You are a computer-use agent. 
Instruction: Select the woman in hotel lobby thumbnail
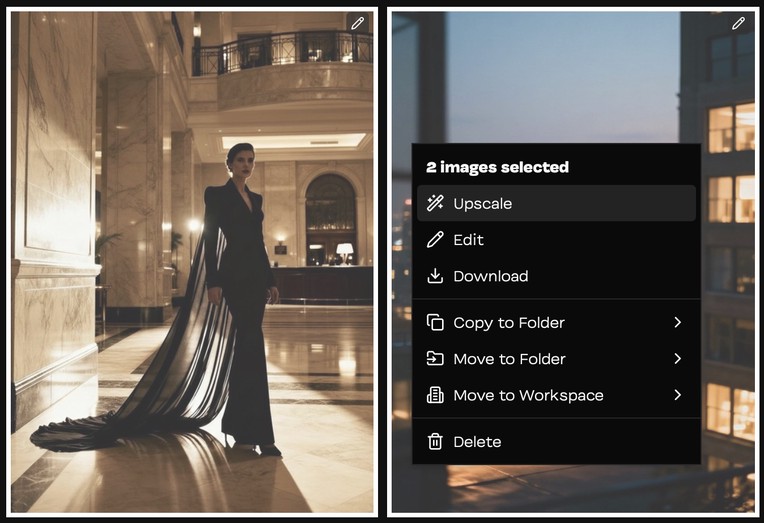click(192, 262)
